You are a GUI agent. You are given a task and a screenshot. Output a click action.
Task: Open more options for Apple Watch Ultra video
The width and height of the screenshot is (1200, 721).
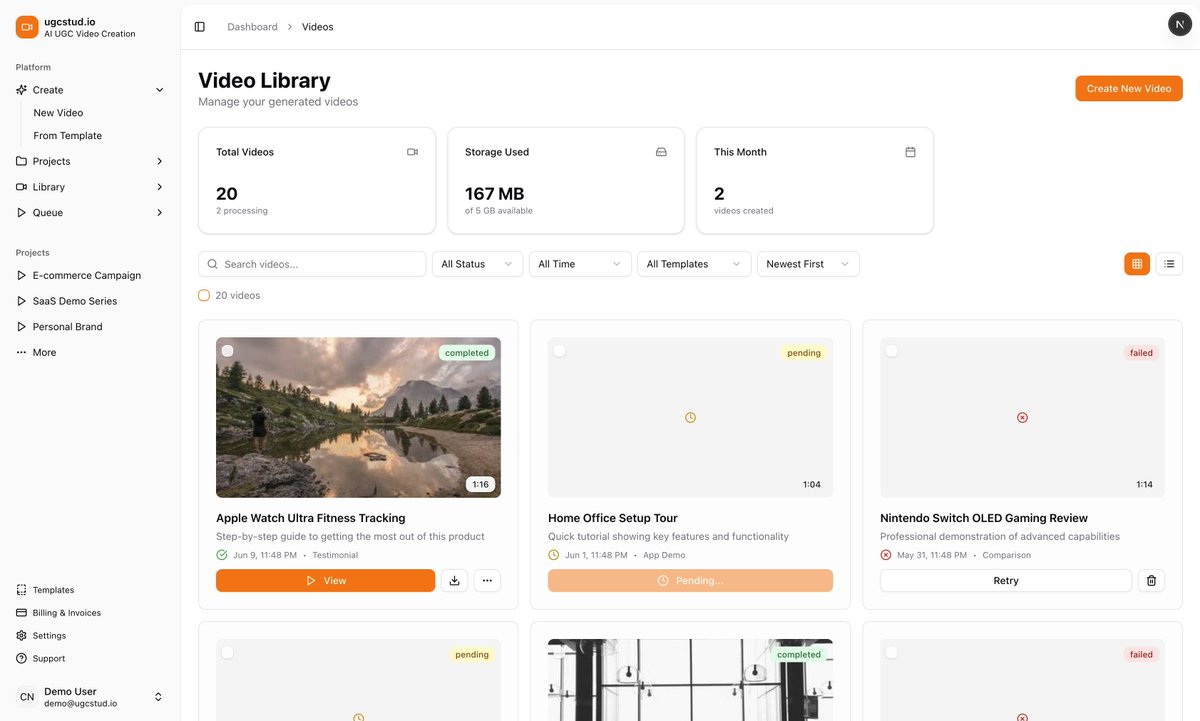tap(487, 581)
